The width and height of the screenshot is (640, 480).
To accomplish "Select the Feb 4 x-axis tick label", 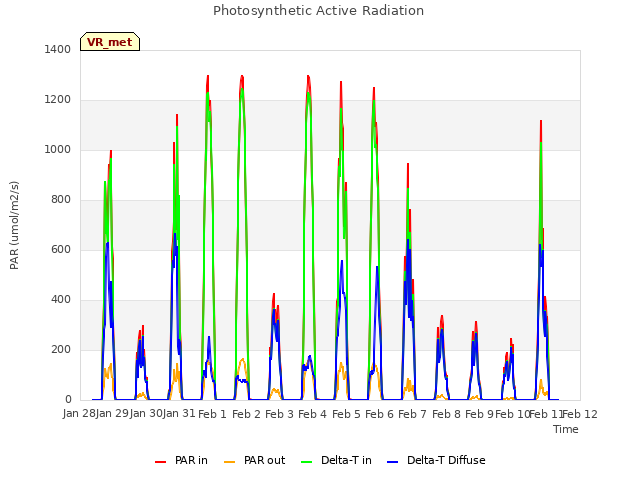I will 312,414.
